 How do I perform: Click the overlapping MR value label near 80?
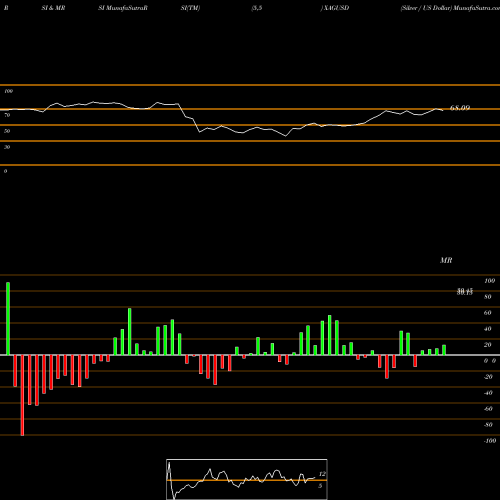pos(465,292)
